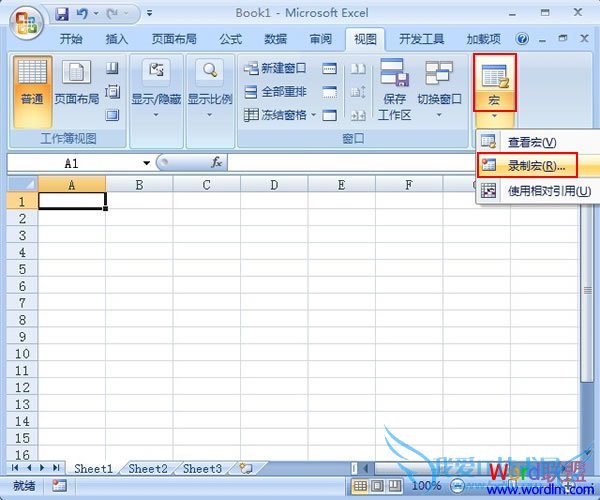Click cell A1
This screenshot has width=600, height=500.
point(72,201)
